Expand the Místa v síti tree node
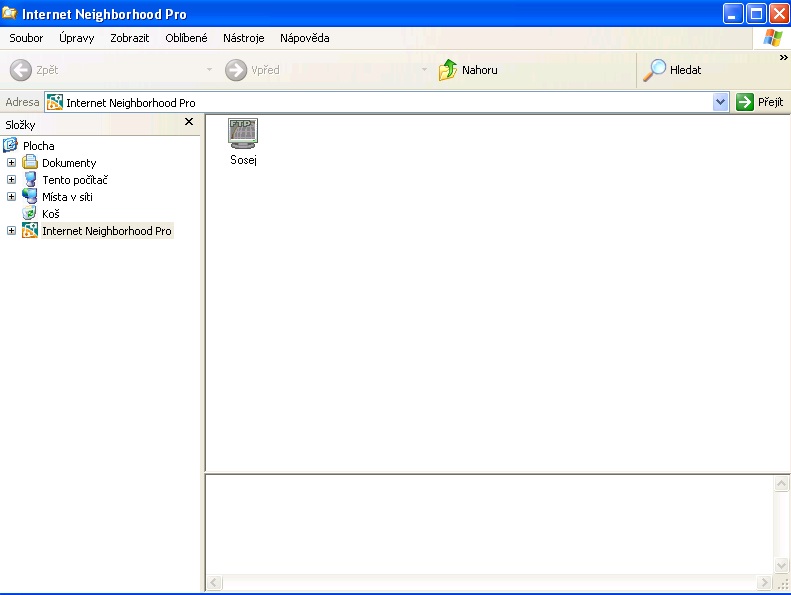The image size is (791, 595). click(11, 196)
